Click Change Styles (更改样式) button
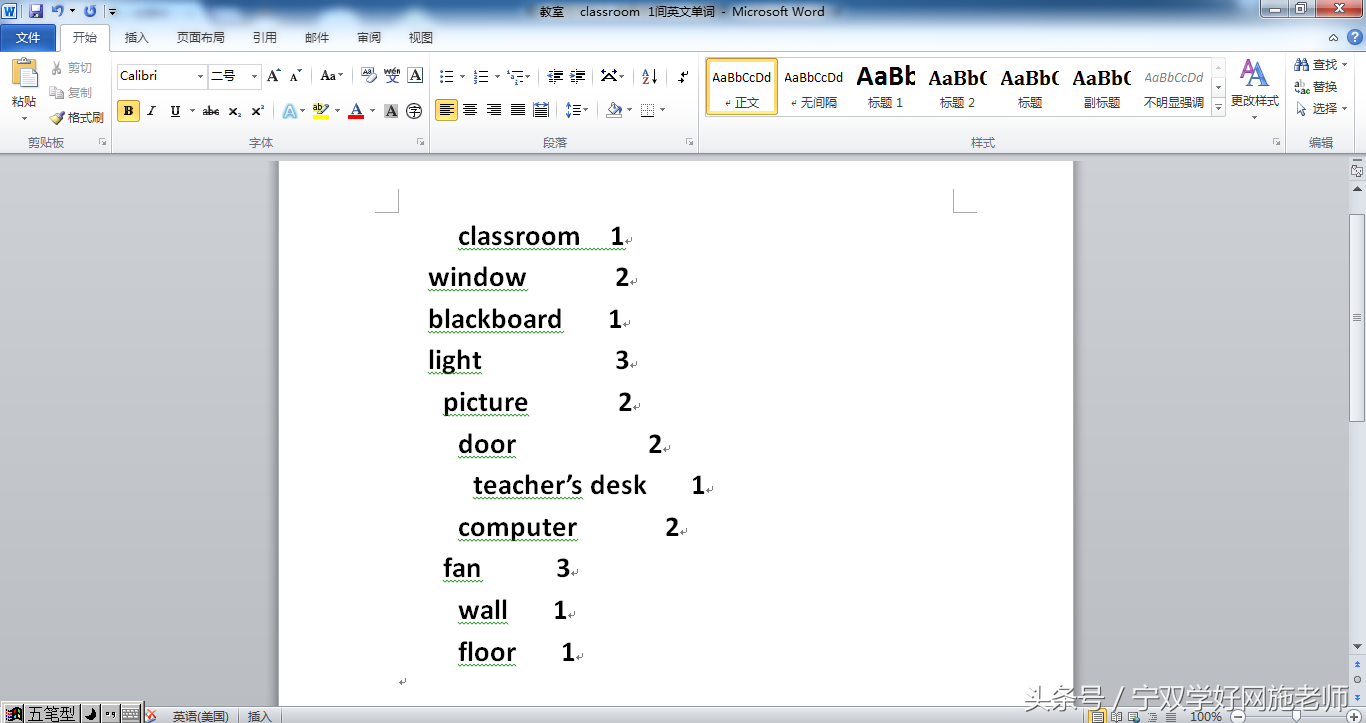Viewport: 1366px width, 723px height. [1254, 88]
